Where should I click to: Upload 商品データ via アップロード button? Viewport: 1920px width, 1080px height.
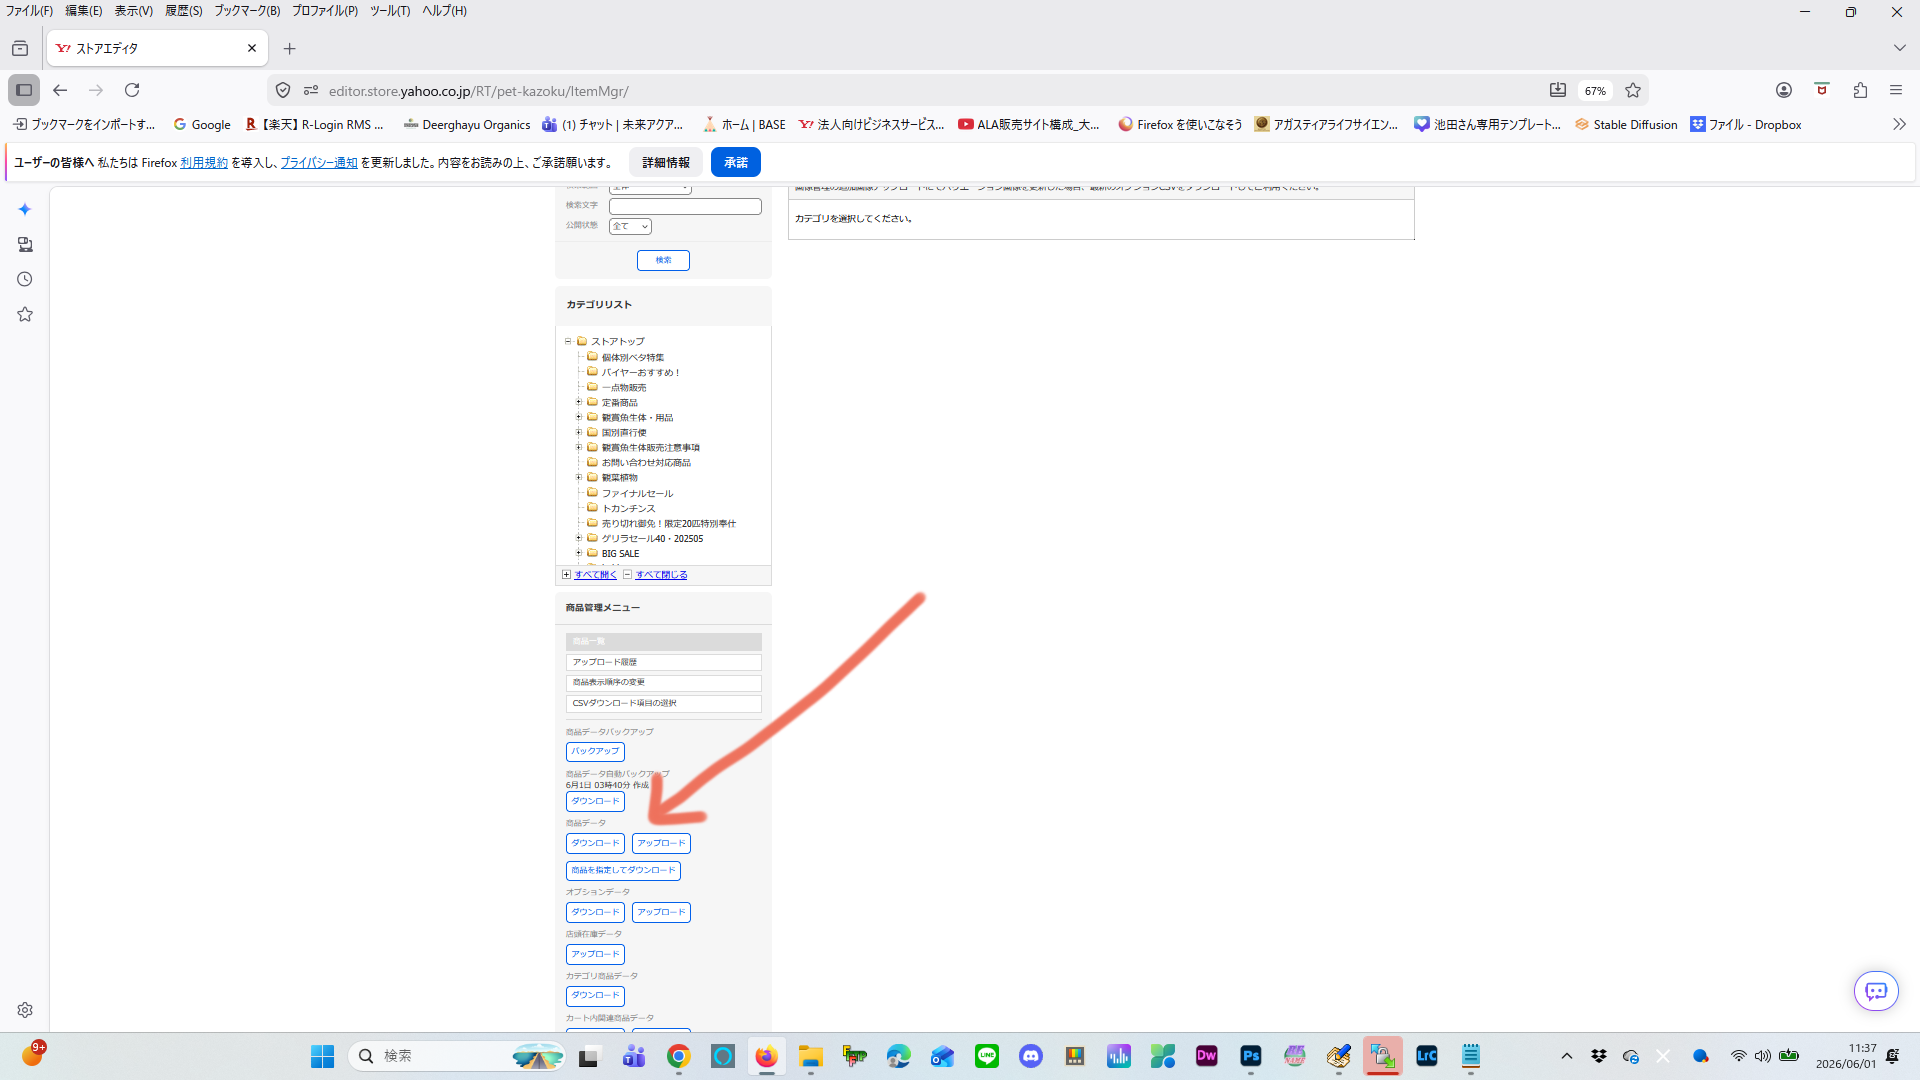click(661, 843)
